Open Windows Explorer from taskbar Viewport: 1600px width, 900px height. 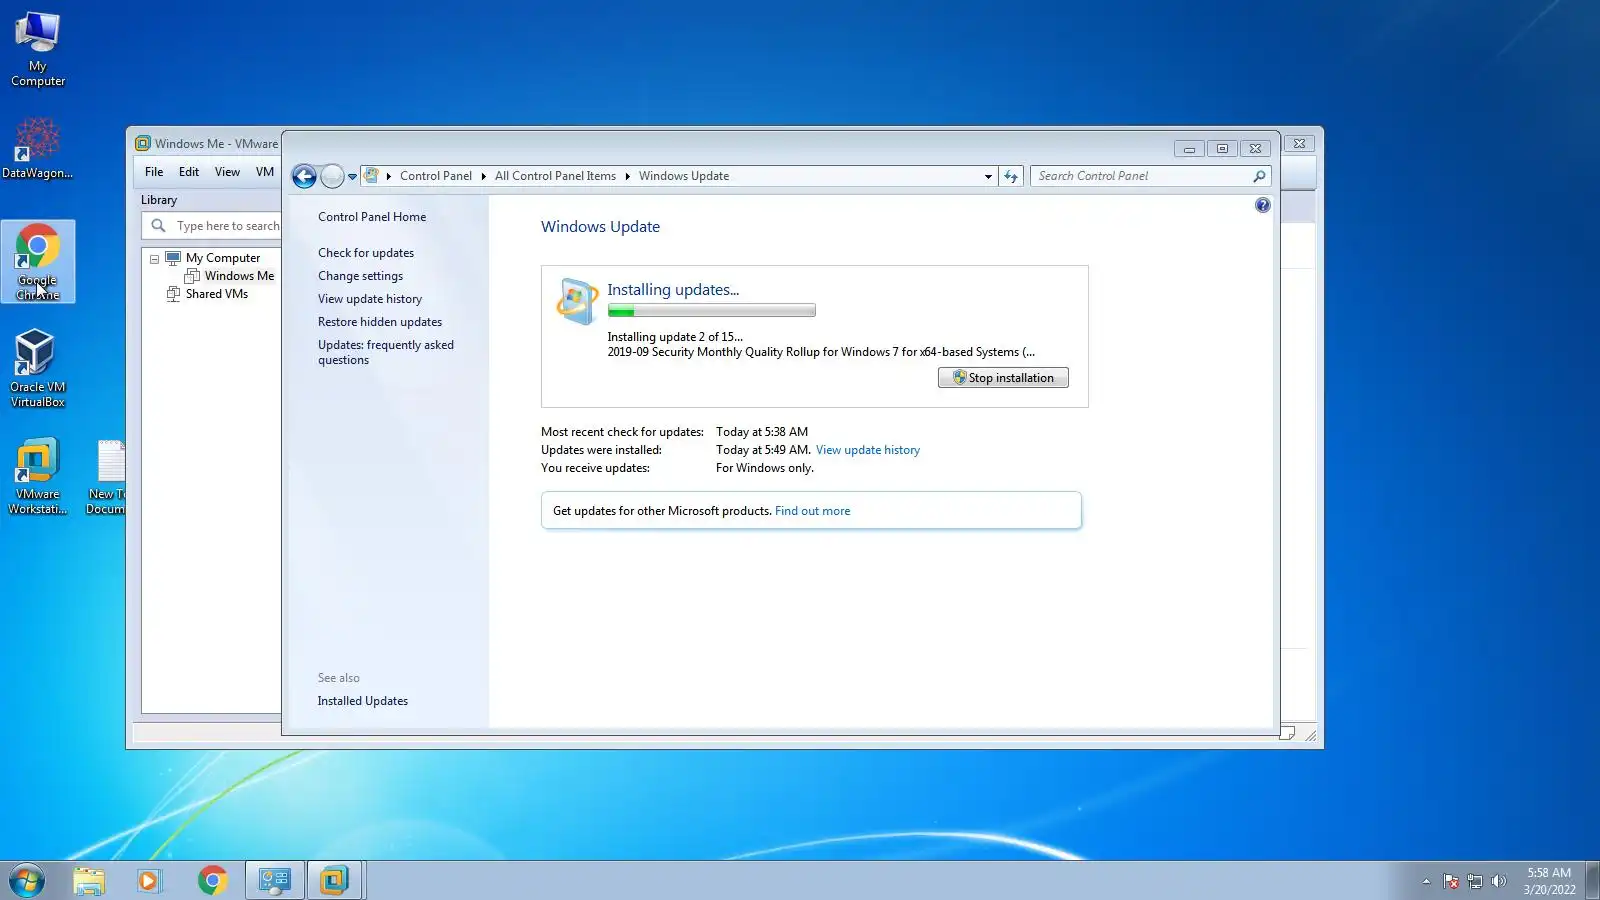tap(89, 880)
